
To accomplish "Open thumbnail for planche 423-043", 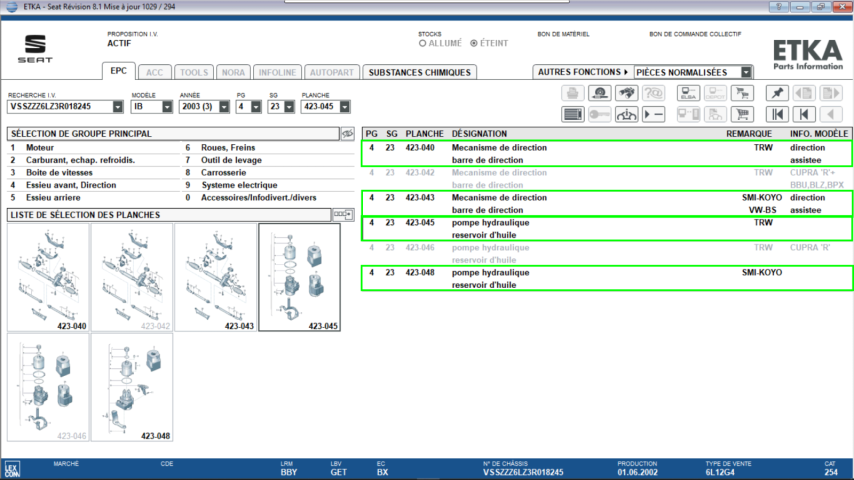I will (216, 277).
